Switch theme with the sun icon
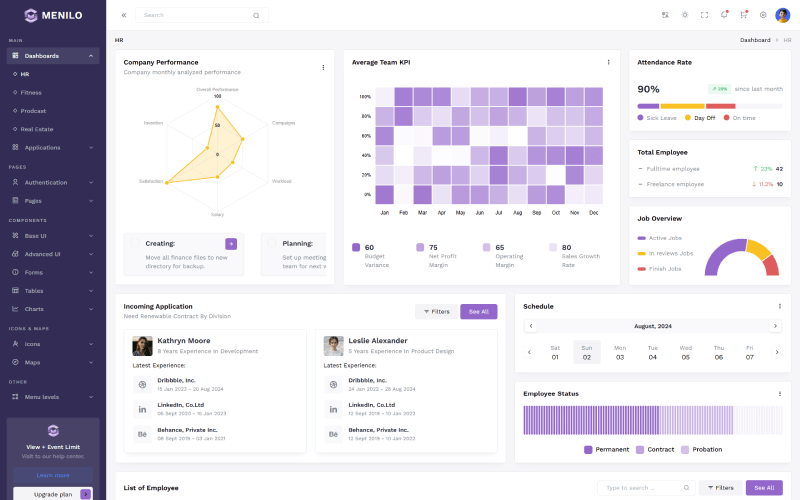800x500 pixels. [x=685, y=15]
